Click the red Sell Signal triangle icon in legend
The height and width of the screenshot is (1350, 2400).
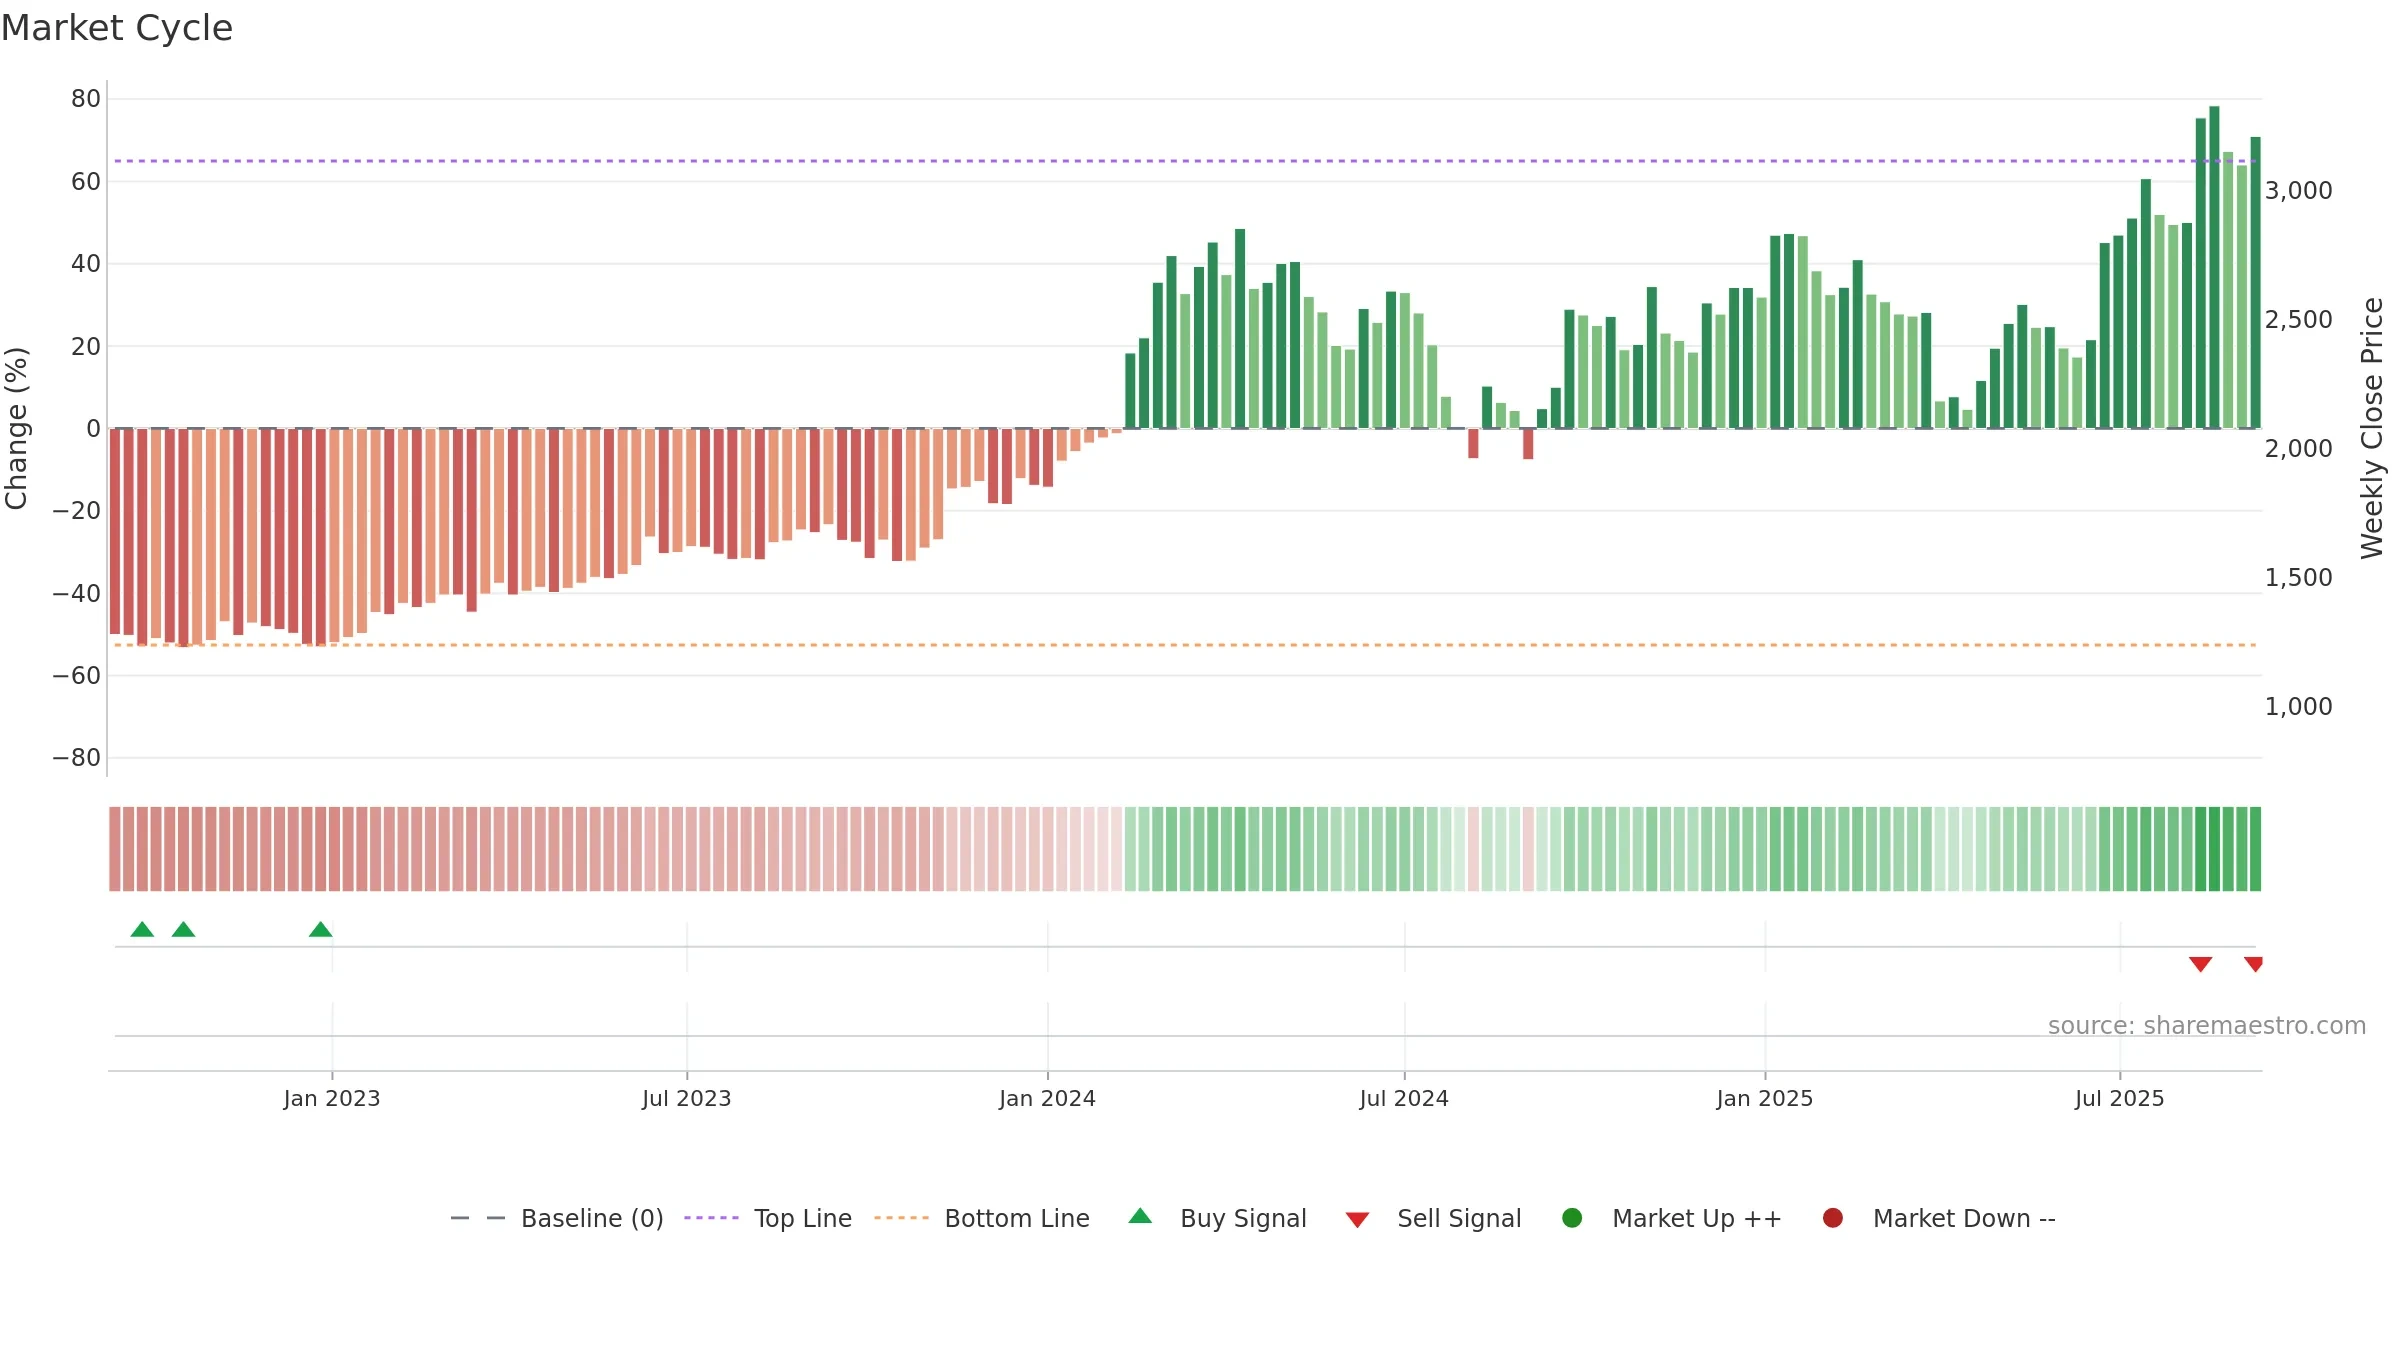tap(1357, 1220)
